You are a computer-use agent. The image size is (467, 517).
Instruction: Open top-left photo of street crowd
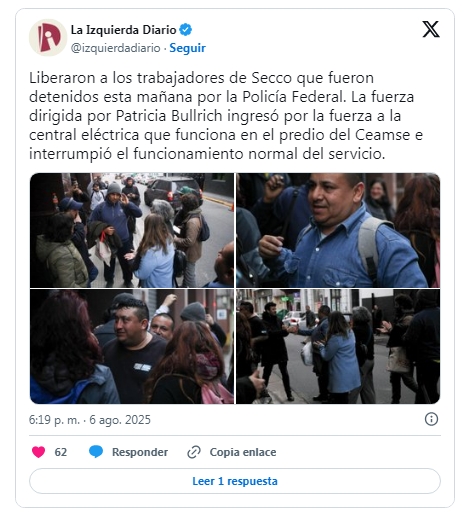pos(132,230)
